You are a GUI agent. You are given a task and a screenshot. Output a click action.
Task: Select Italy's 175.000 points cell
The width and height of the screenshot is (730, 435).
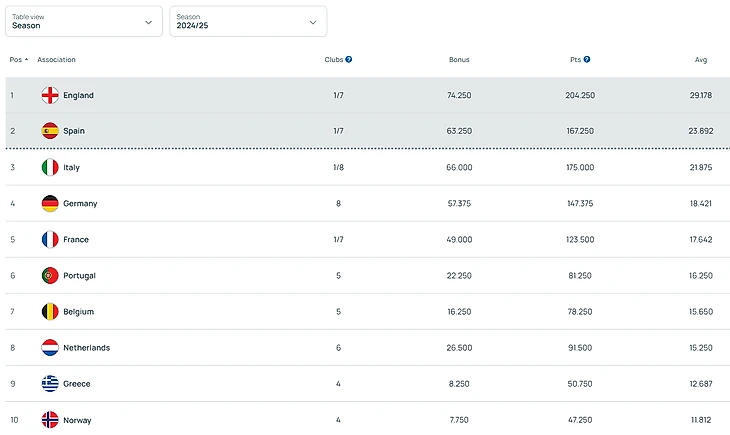pos(580,168)
